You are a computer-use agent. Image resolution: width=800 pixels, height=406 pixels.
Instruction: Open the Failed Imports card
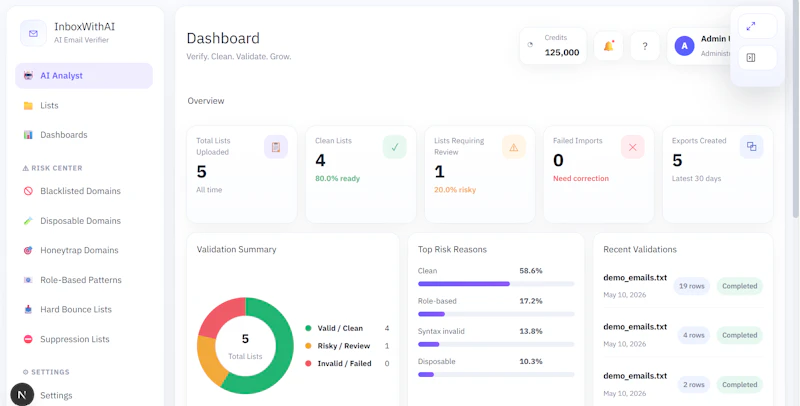(598, 174)
